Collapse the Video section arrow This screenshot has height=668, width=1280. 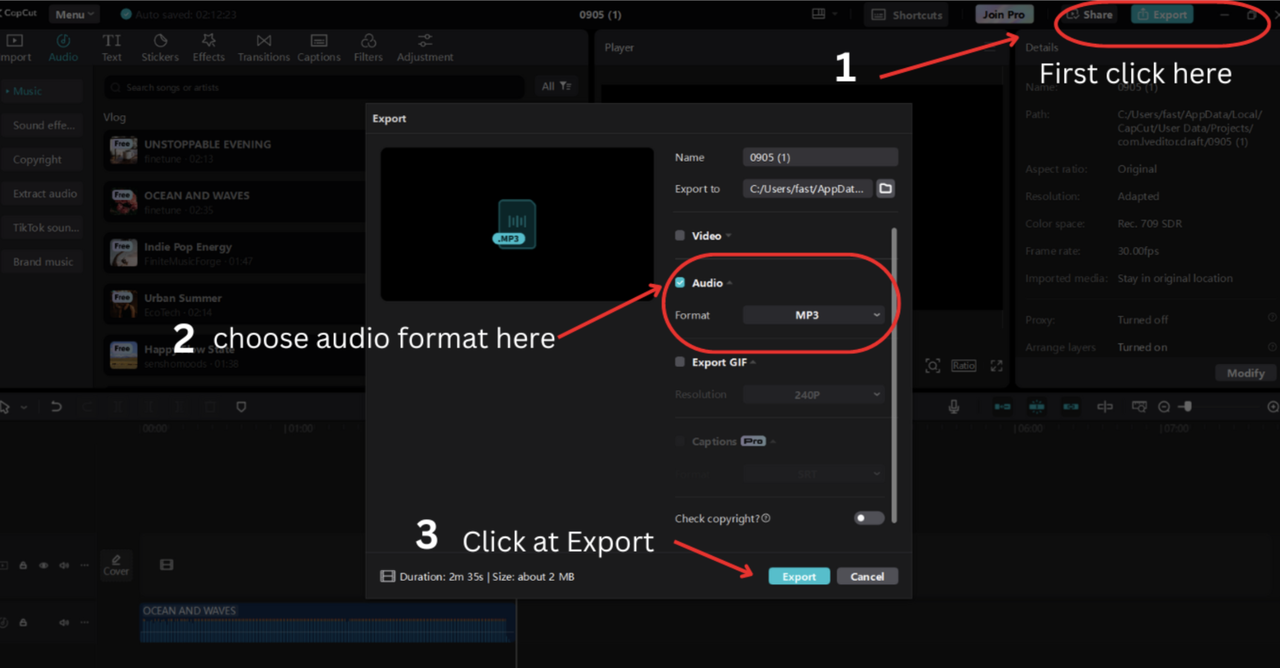point(729,236)
